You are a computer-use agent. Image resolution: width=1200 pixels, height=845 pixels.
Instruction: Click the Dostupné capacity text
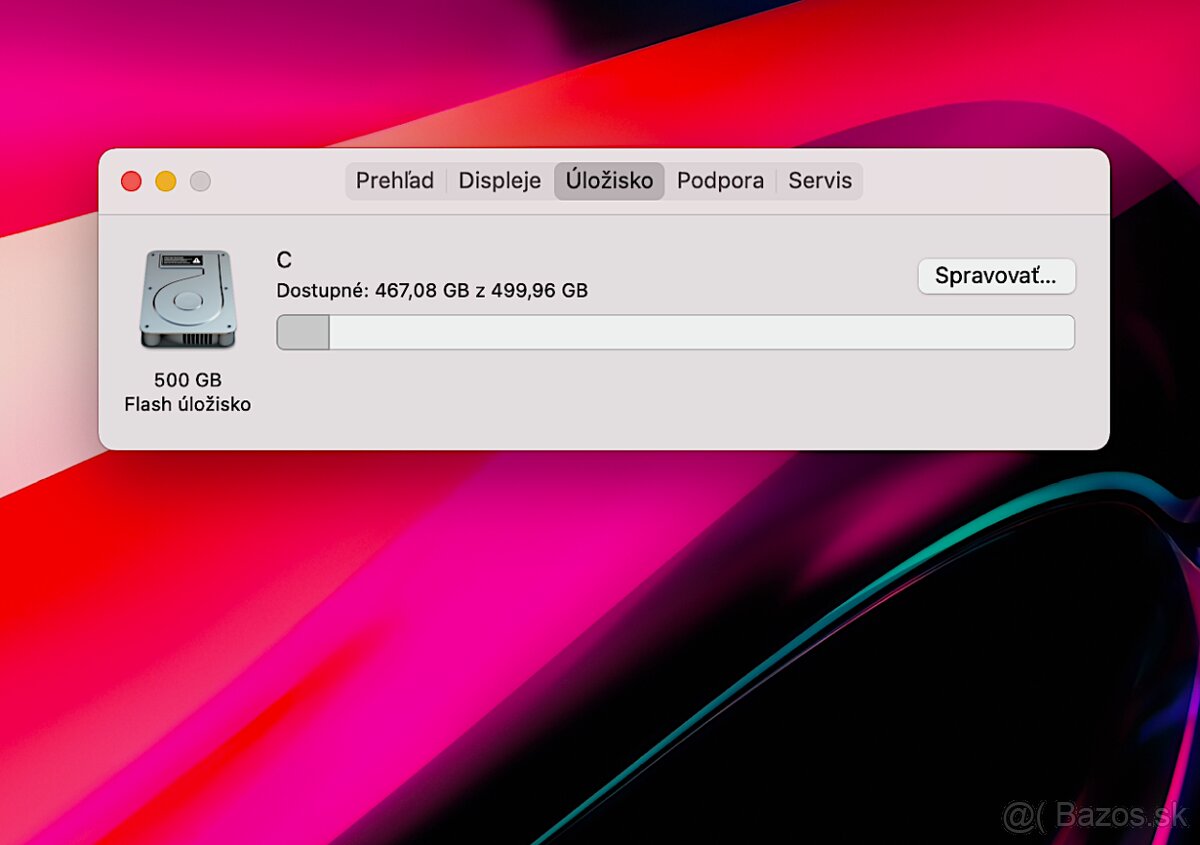[432, 290]
